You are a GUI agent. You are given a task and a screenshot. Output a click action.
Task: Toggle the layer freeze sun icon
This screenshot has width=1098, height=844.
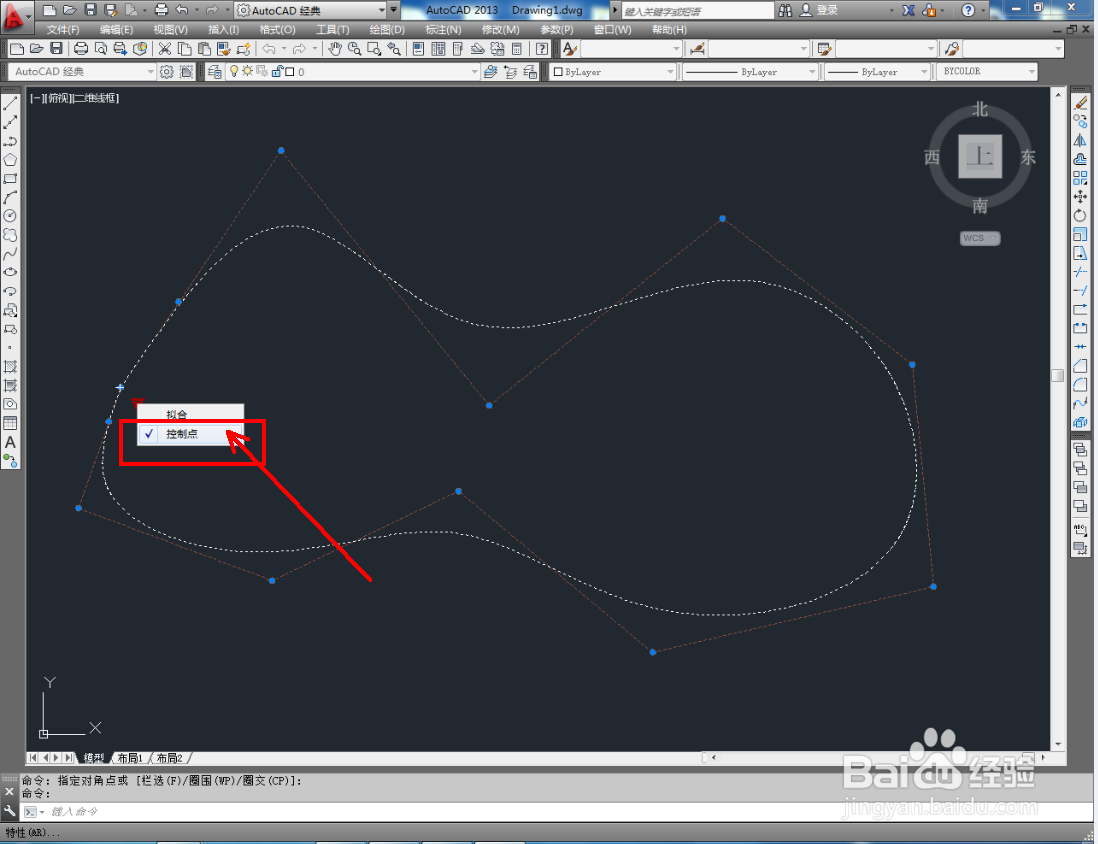[x=248, y=71]
